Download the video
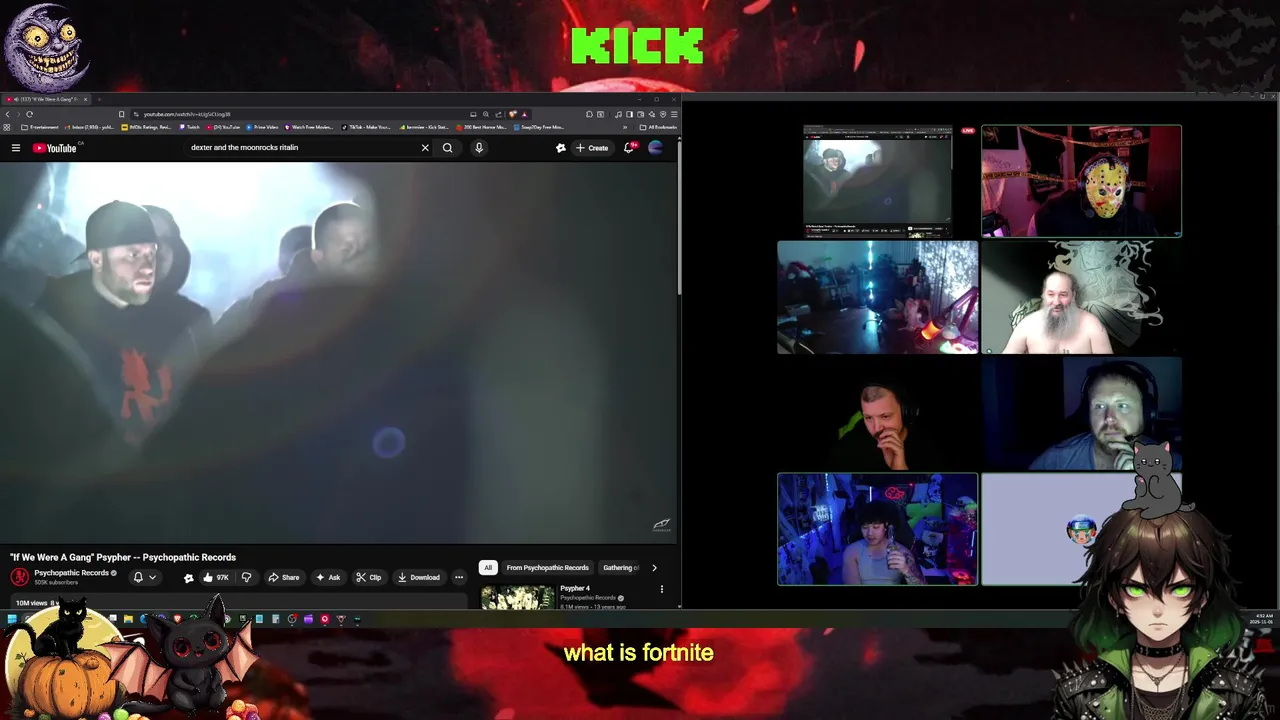This screenshot has height=720, width=1280. point(418,577)
